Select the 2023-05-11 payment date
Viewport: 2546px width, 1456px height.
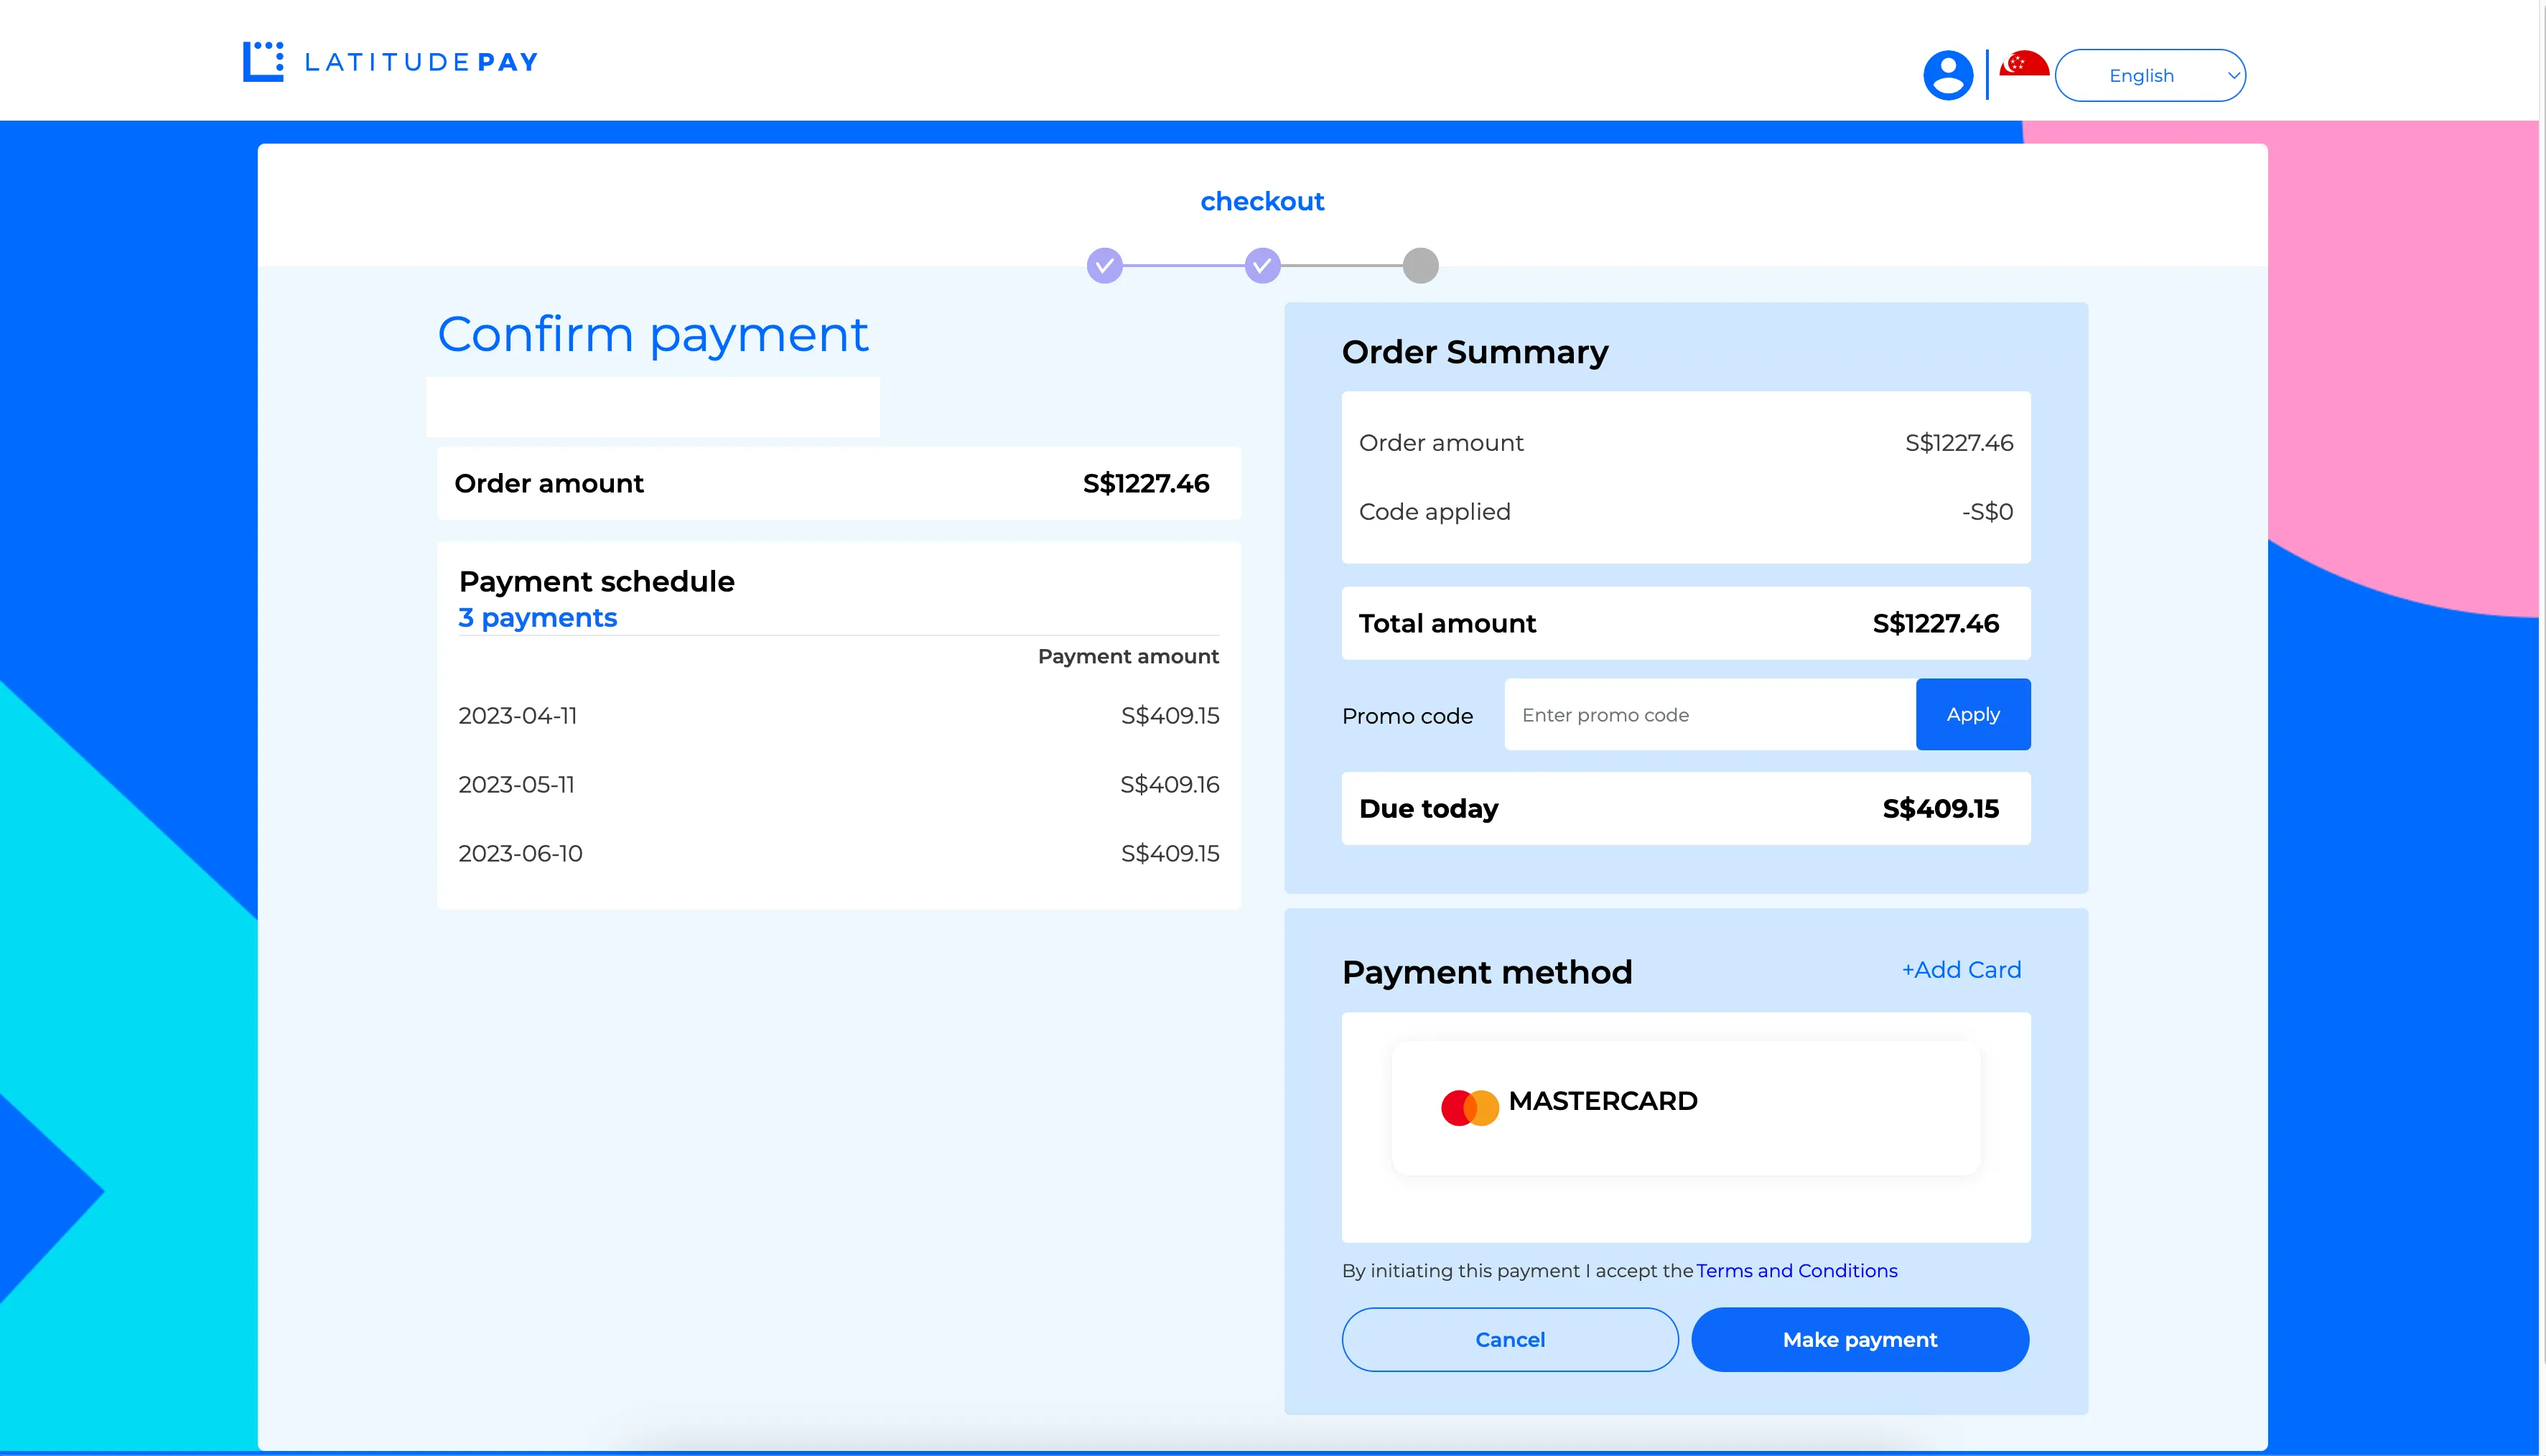coord(516,785)
